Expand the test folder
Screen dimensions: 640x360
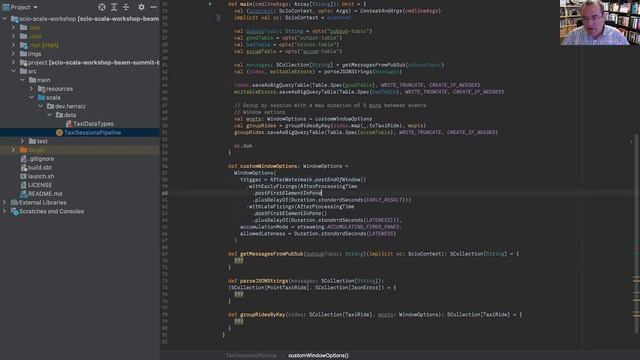click(x=22, y=141)
